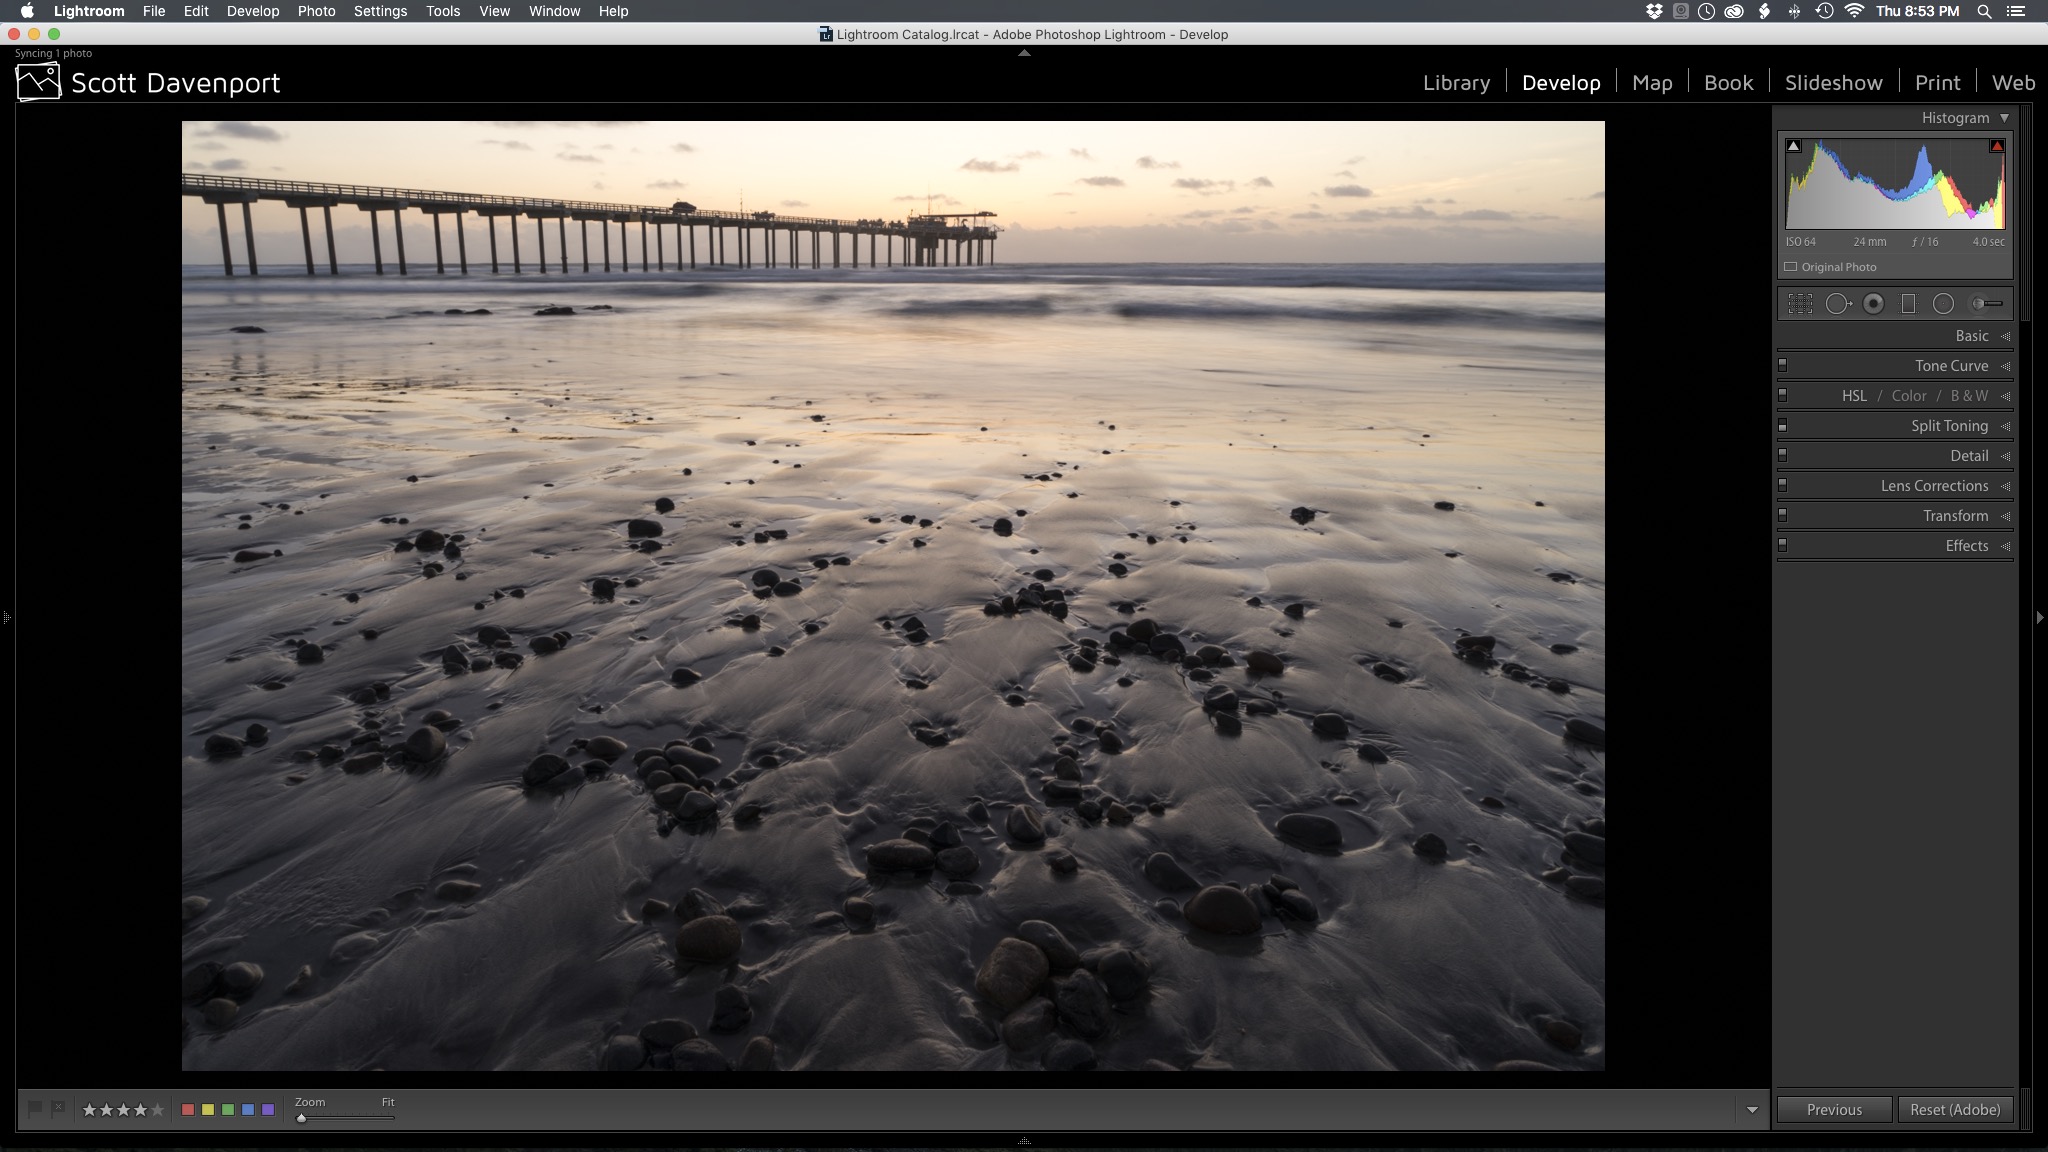Open Time Machine menu bar icon

pos(1824,11)
